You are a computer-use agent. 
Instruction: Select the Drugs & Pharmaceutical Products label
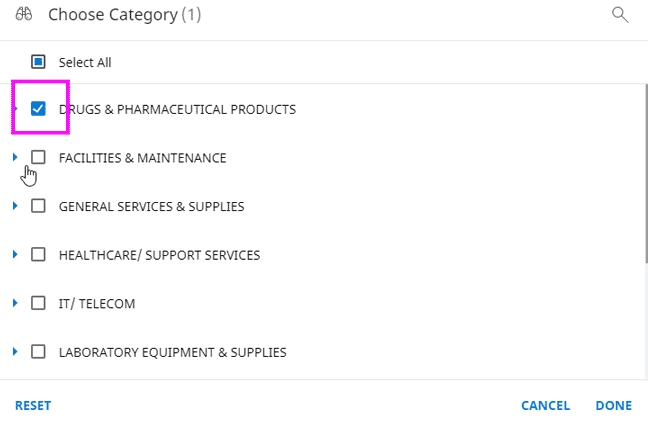177,109
